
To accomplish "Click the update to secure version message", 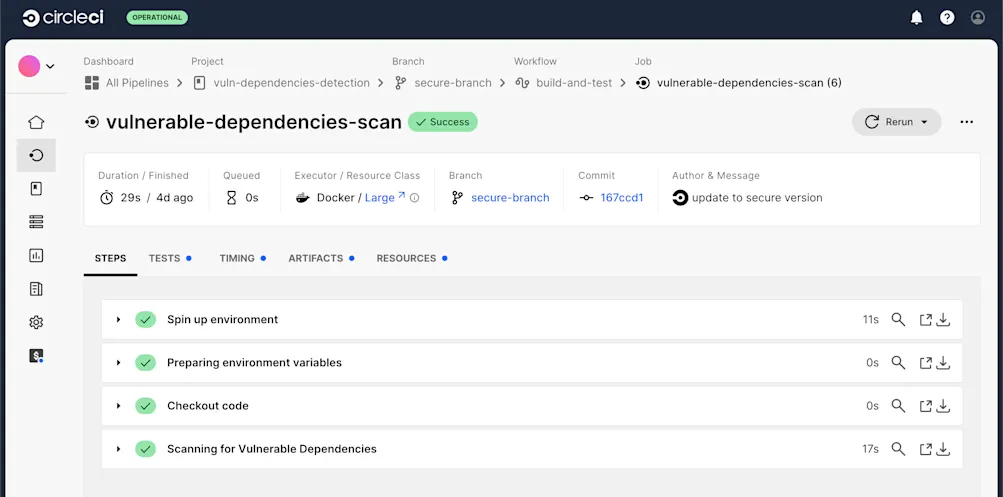I will click(x=757, y=198).
